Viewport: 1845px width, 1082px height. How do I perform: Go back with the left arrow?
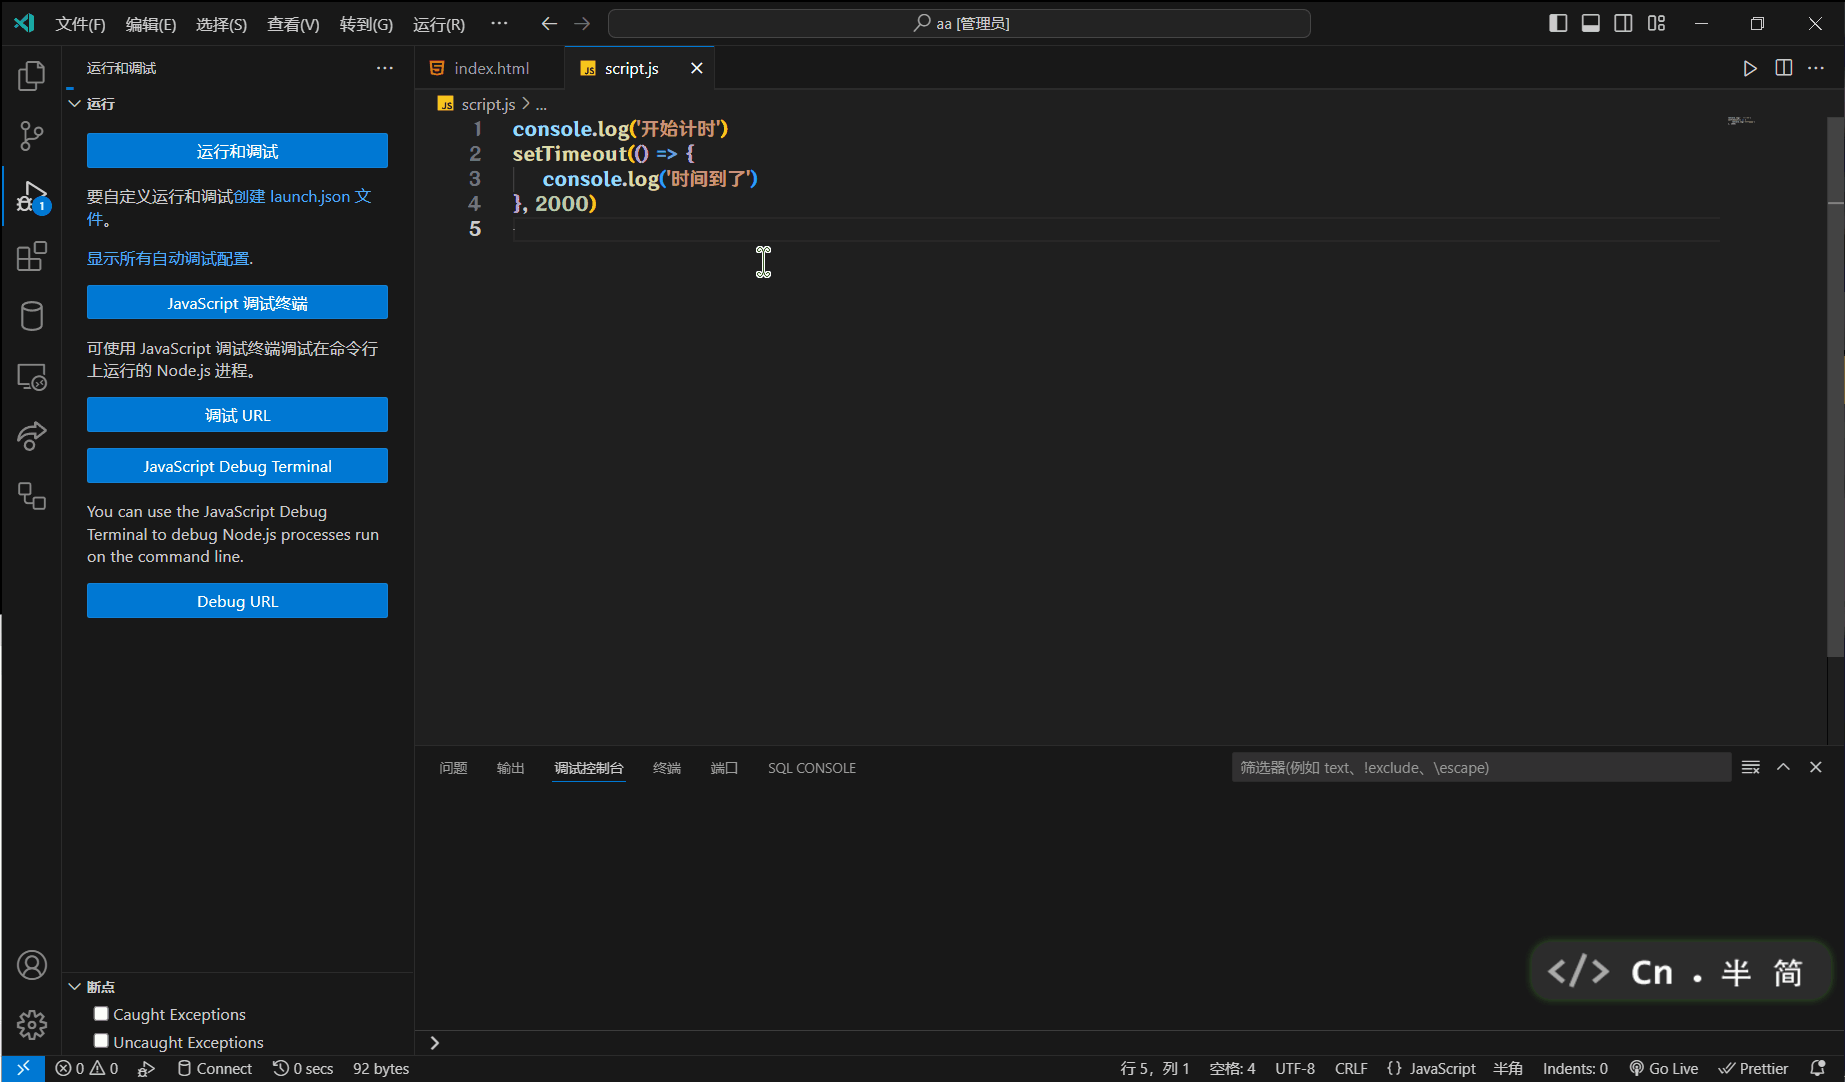[x=549, y=23]
